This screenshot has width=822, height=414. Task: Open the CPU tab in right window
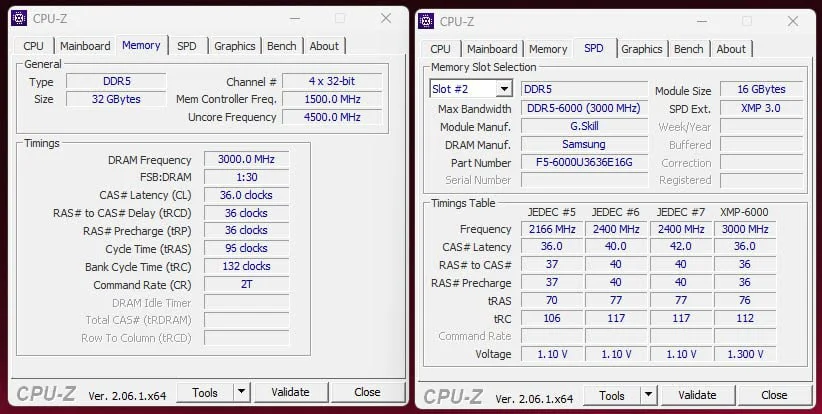440,49
